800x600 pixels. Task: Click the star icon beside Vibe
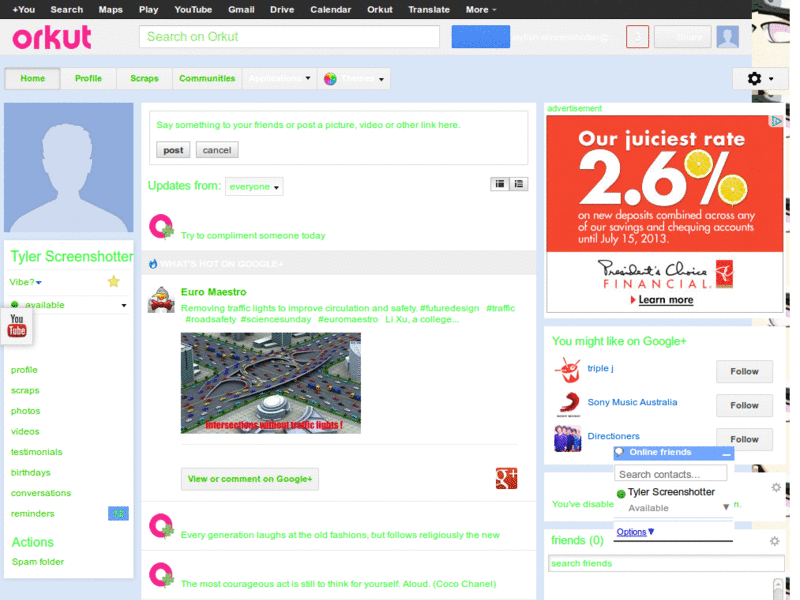(113, 281)
